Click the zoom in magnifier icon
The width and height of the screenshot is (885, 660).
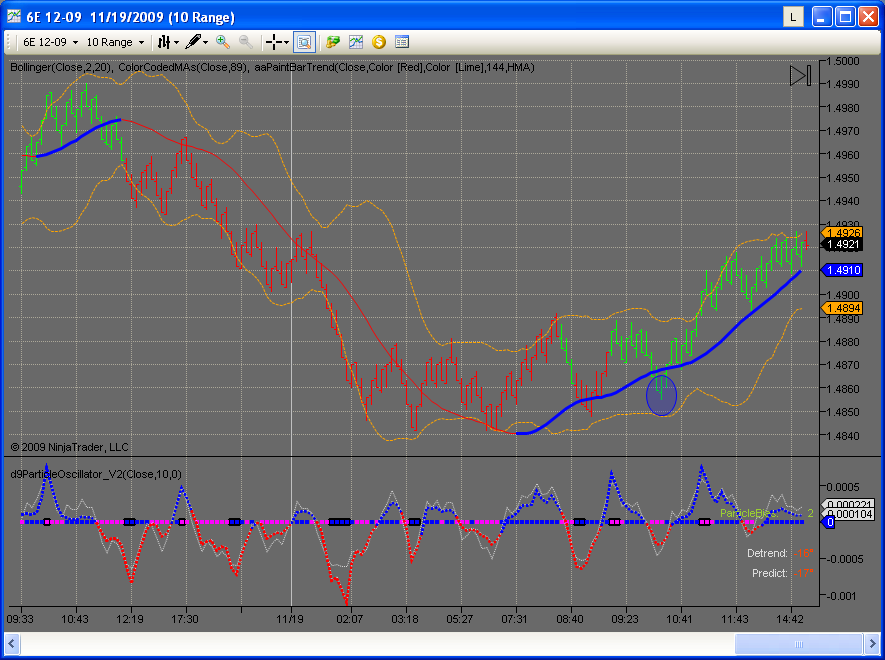coord(223,42)
